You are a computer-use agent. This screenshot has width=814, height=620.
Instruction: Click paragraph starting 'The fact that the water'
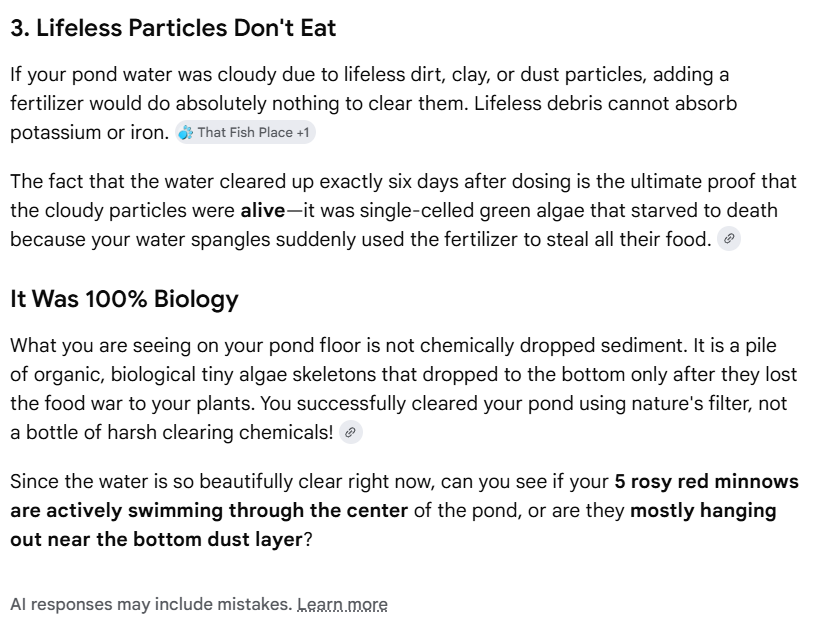(x=403, y=210)
